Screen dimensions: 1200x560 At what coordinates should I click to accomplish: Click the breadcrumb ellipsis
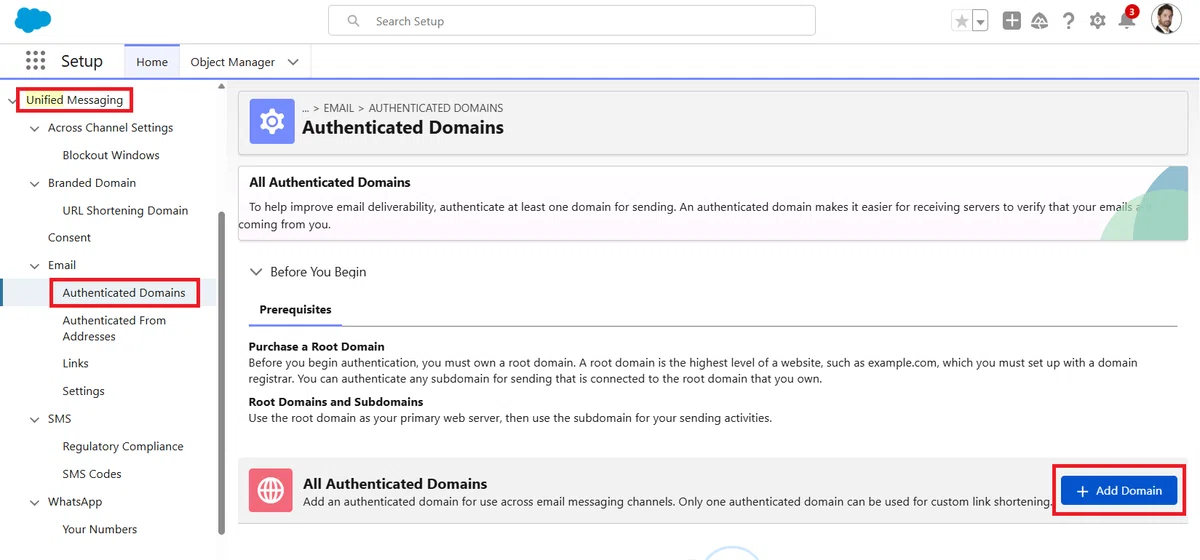tap(306, 108)
